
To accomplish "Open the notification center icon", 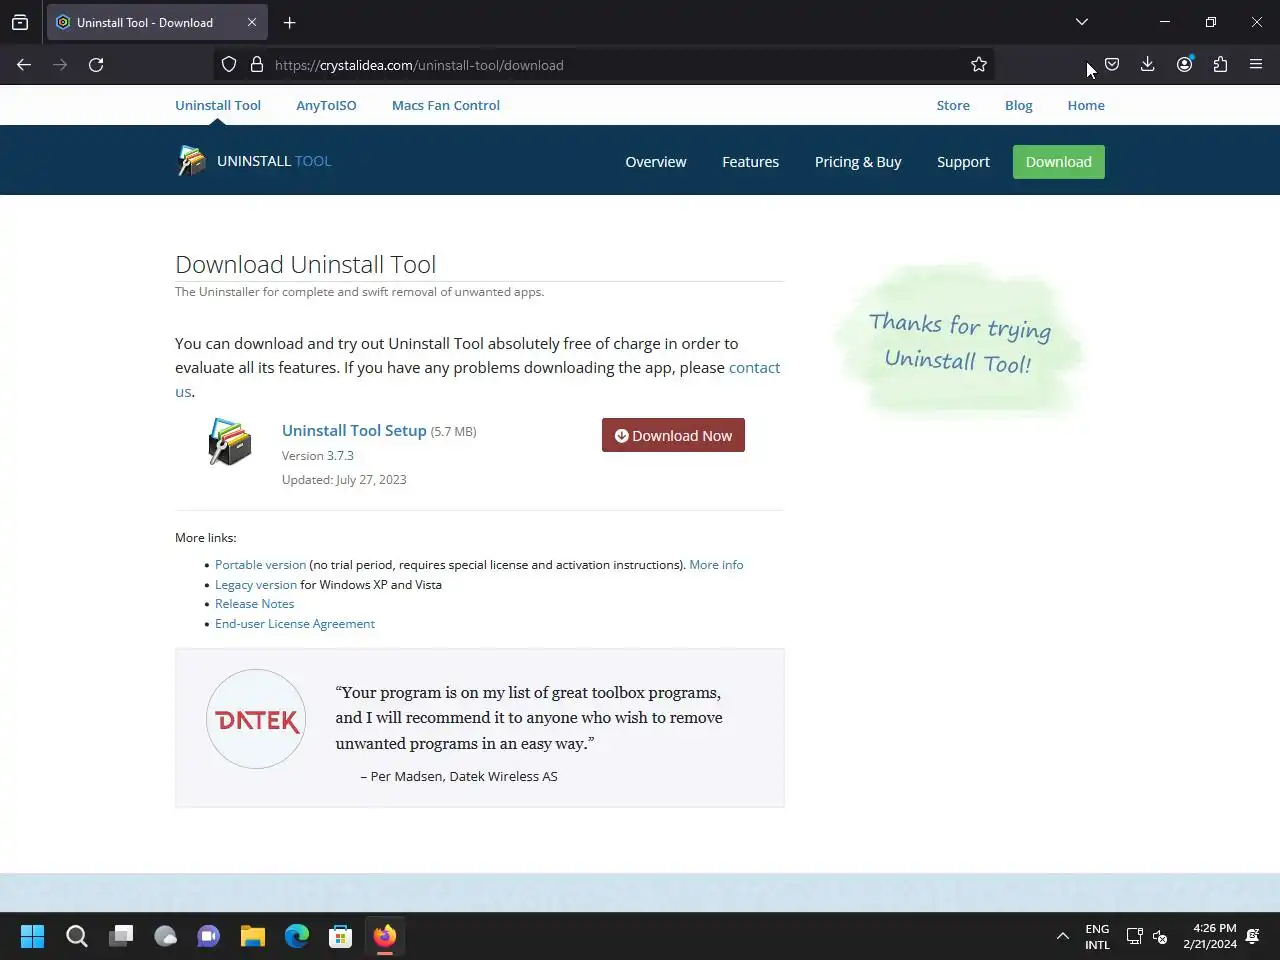I will [1253, 937].
